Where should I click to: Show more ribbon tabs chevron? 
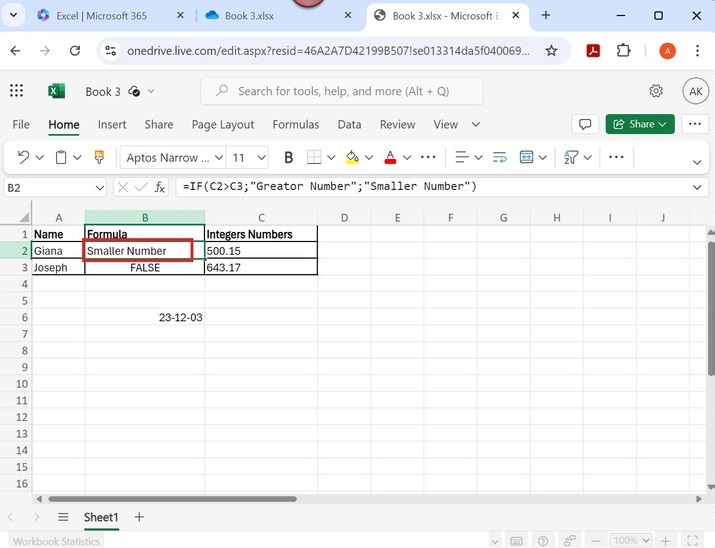476,124
